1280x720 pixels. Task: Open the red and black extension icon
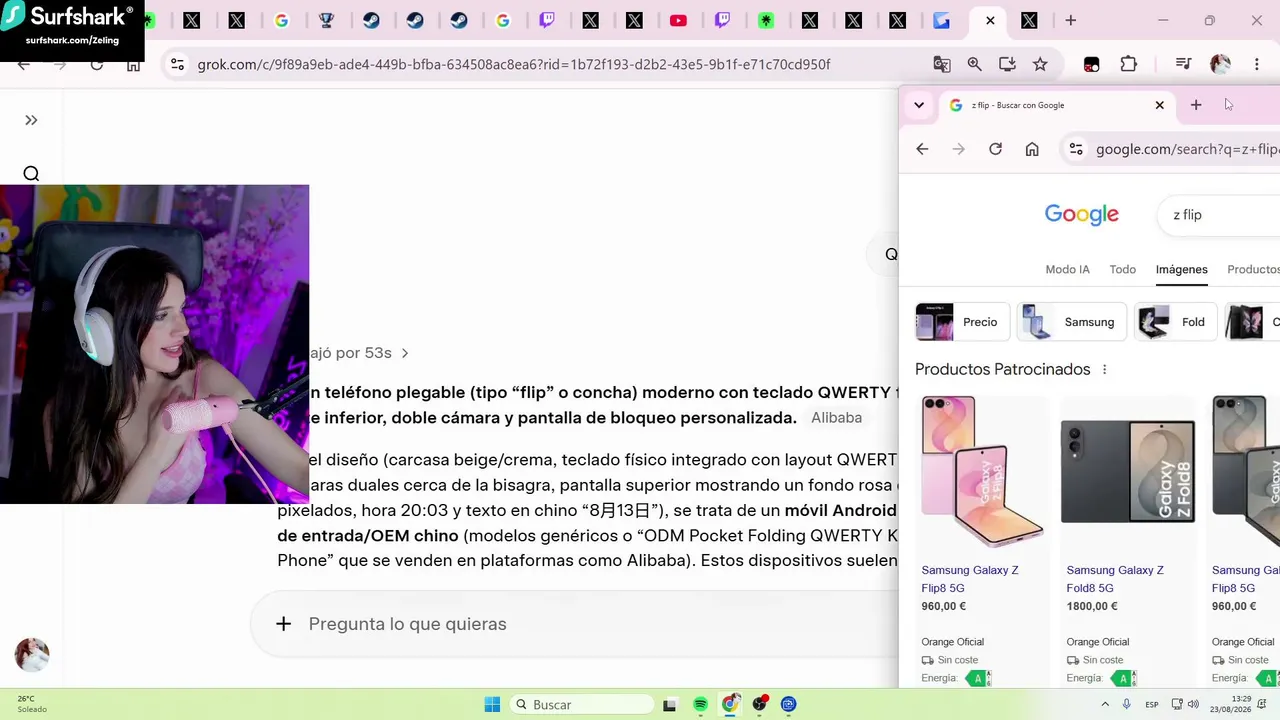1091,64
